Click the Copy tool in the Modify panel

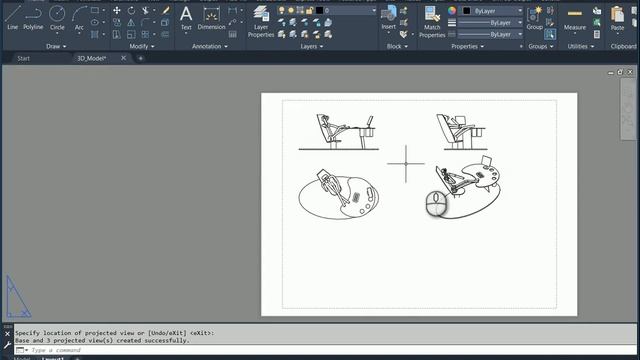point(117,22)
